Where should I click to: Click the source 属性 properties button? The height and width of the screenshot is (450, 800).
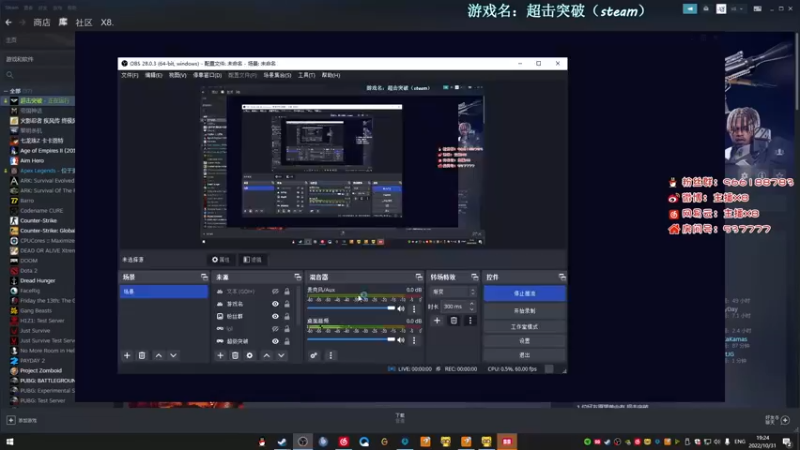pyautogui.click(x=221, y=260)
